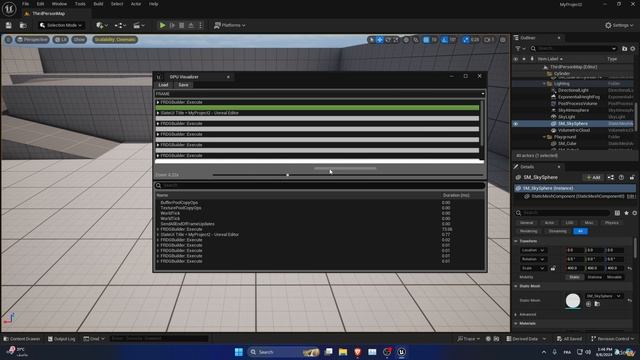Click the Perspective viewport button
Screen dimensions: 640x360
click(x=32, y=40)
